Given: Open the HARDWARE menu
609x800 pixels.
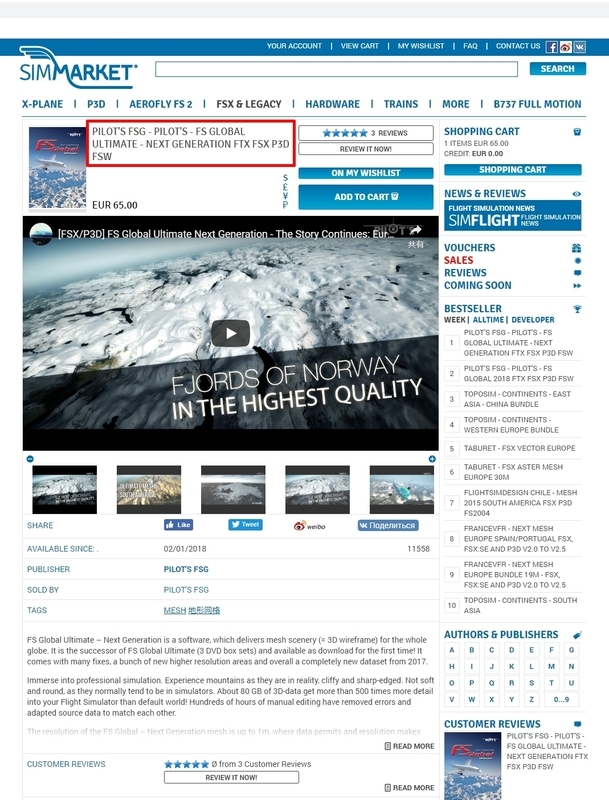Looking at the screenshot, I should [x=333, y=104].
